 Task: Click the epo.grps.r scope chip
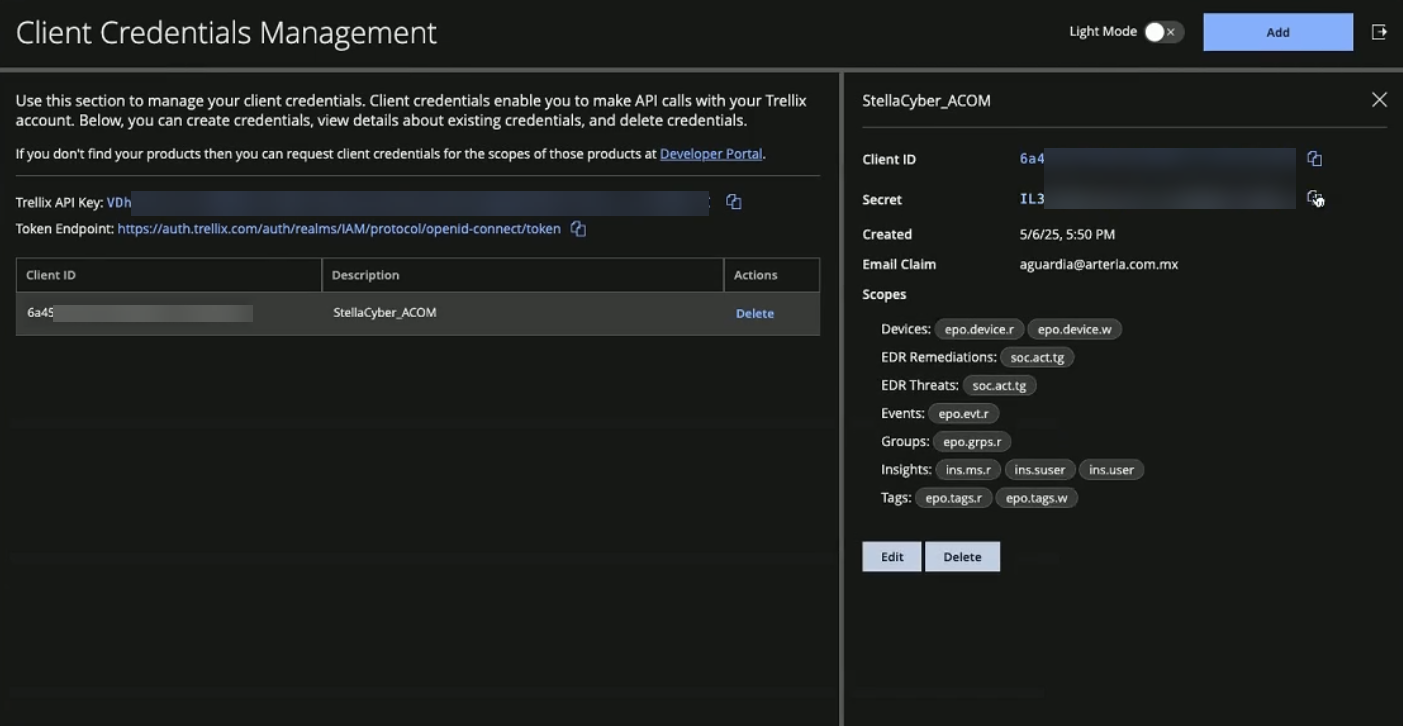pos(972,442)
